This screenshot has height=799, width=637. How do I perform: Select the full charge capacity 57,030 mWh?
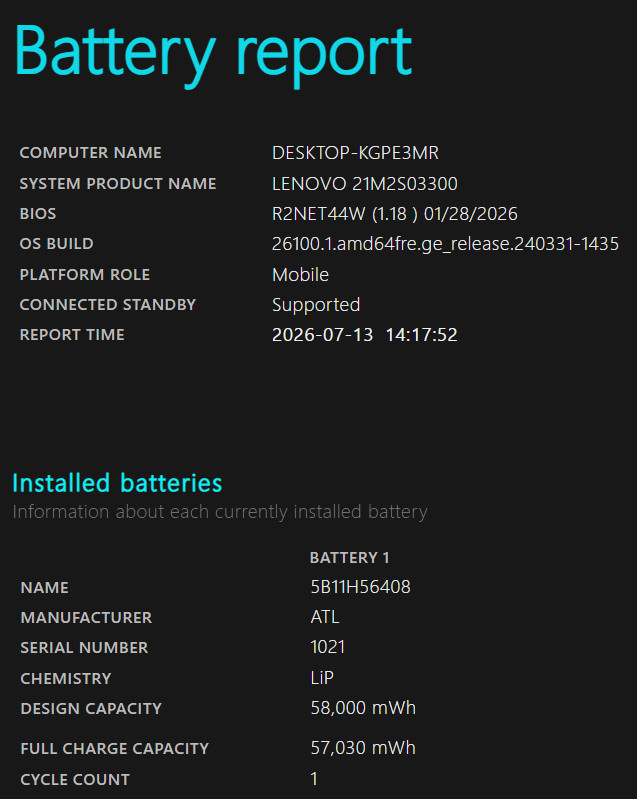click(x=363, y=748)
